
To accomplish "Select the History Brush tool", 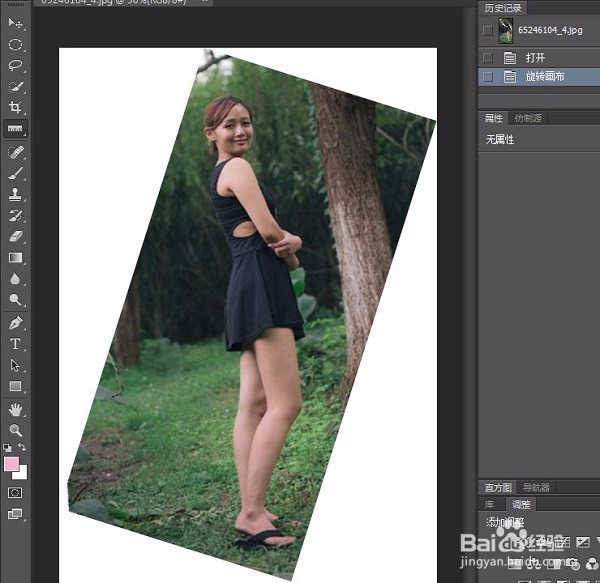I will coord(15,215).
